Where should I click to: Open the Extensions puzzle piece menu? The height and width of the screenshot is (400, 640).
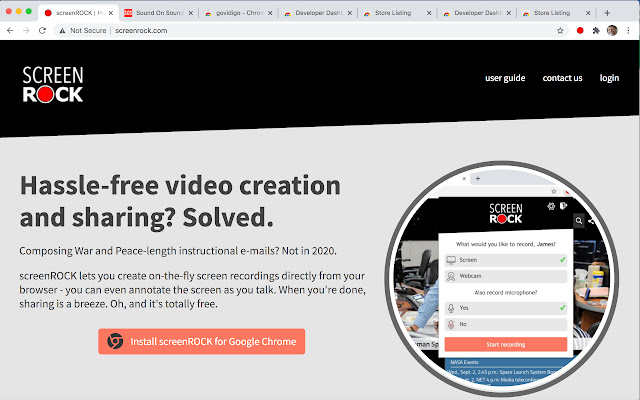tap(596, 31)
